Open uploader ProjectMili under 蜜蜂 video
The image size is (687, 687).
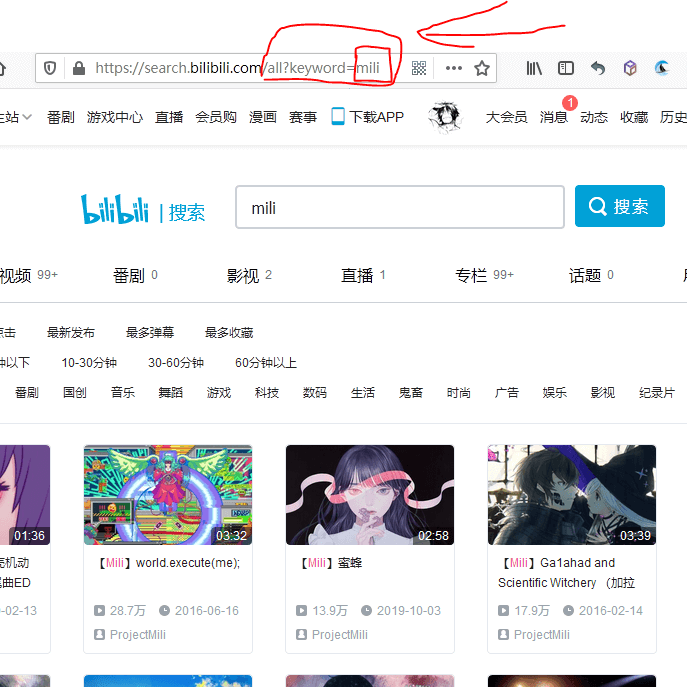click(340, 634)
